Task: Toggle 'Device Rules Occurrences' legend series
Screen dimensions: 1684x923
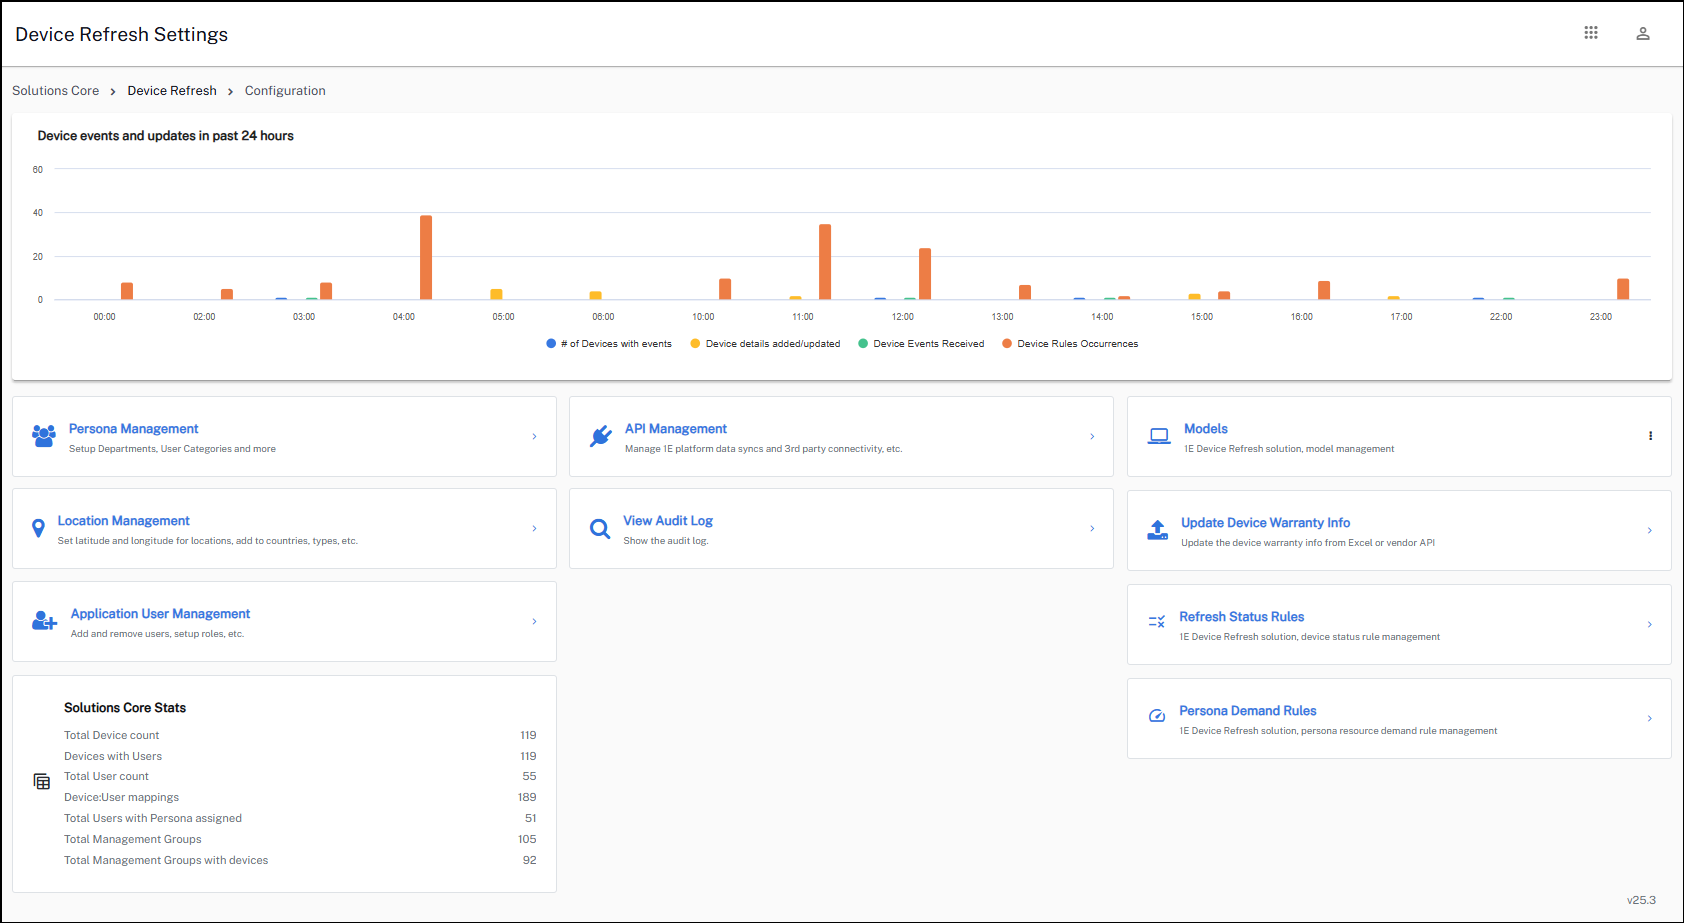Action: click(1070, 344)
